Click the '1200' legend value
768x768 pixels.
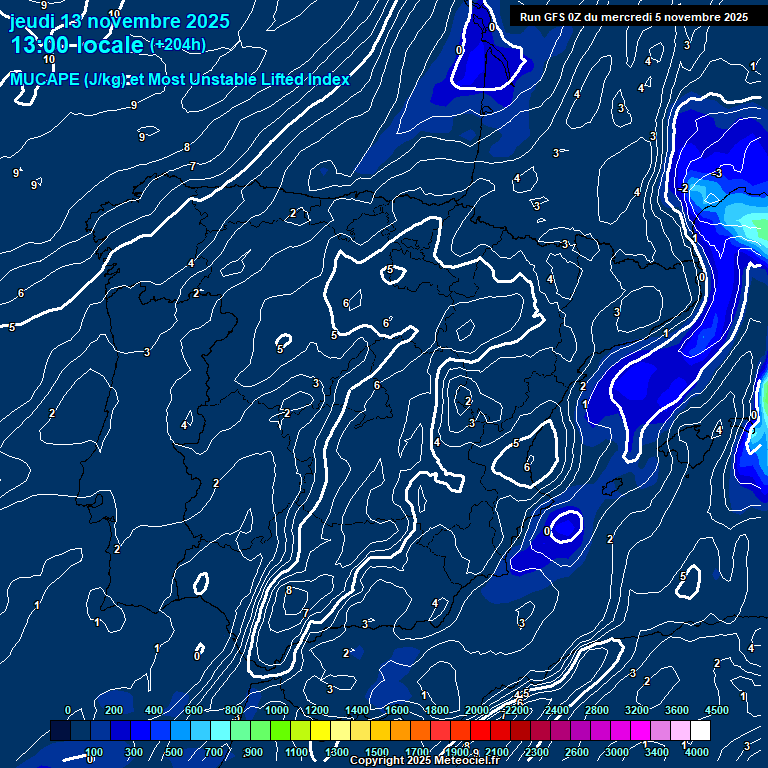coord(317,710)
